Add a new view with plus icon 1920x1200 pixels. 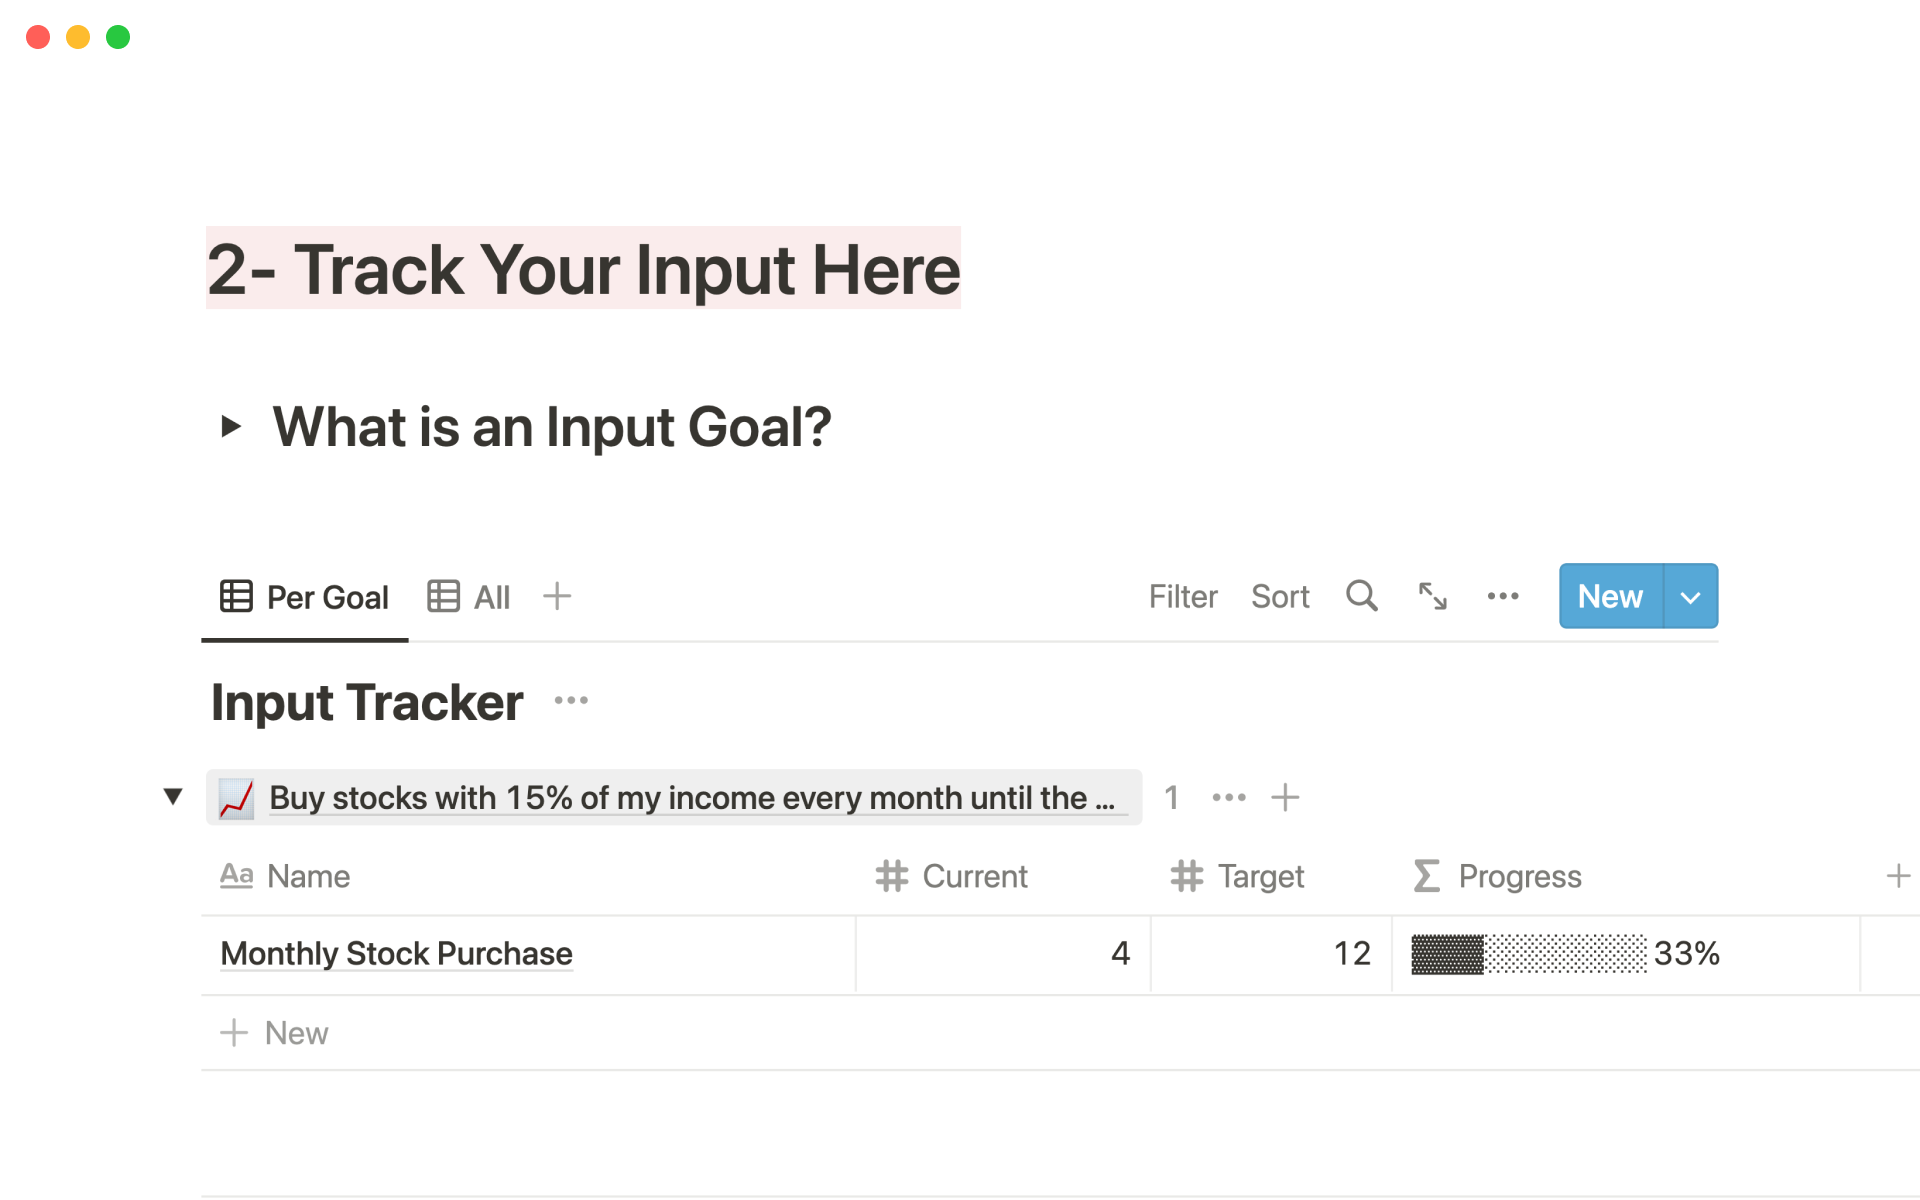click(x=557, y=596)
